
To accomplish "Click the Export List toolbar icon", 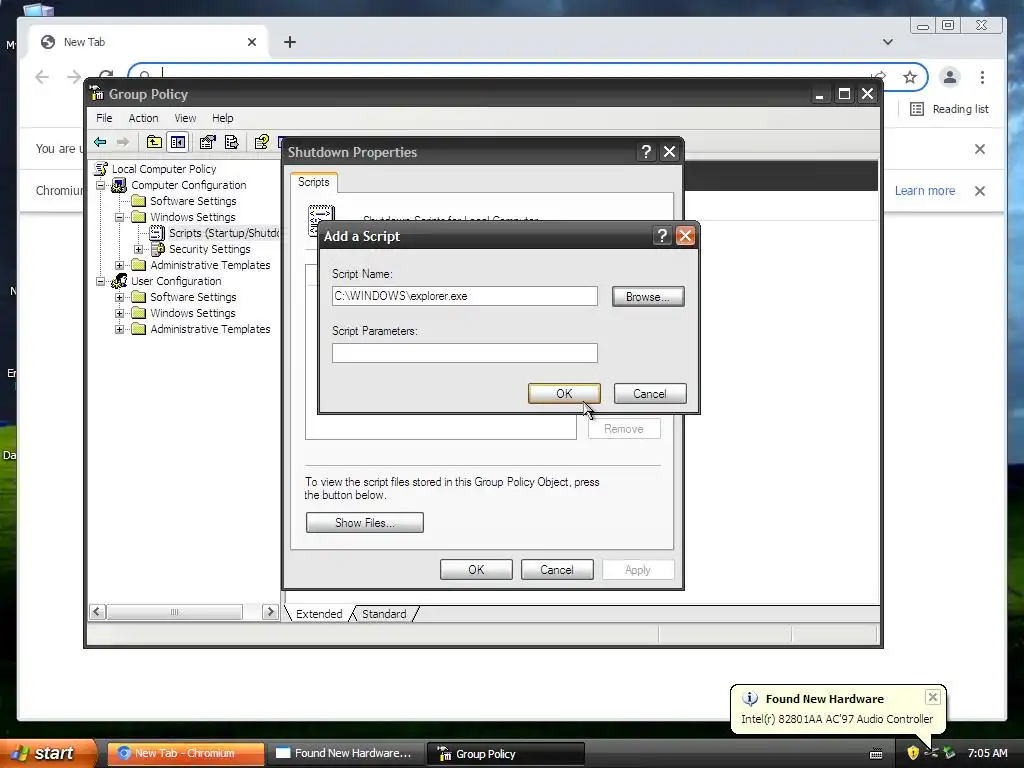I will 231,142.
